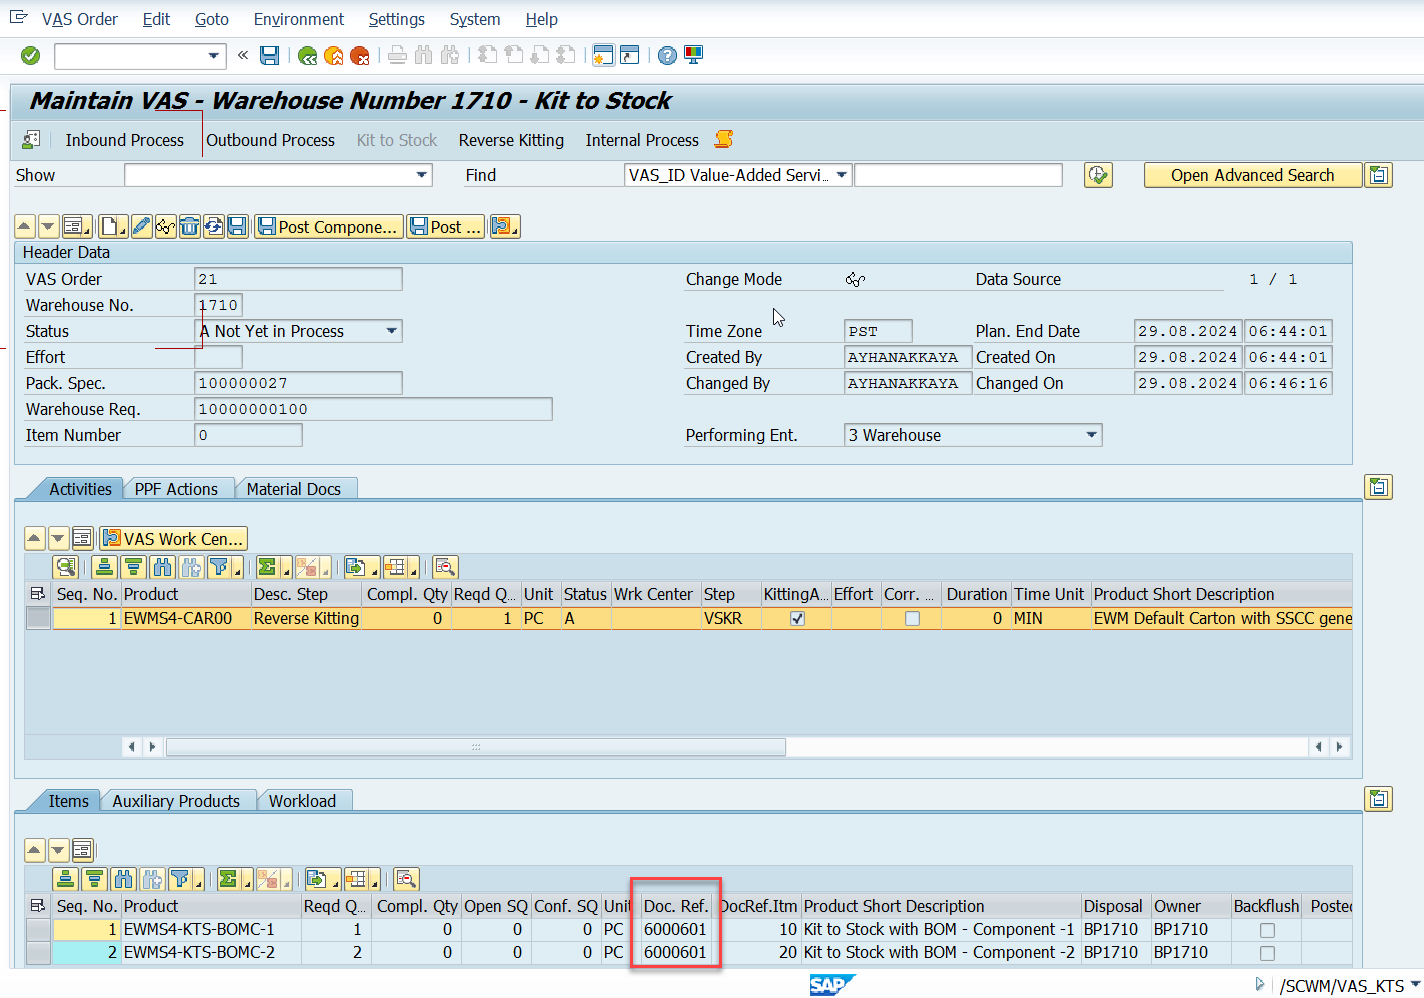
Task: Click the Find search value input field
Action: click(958, 175)
